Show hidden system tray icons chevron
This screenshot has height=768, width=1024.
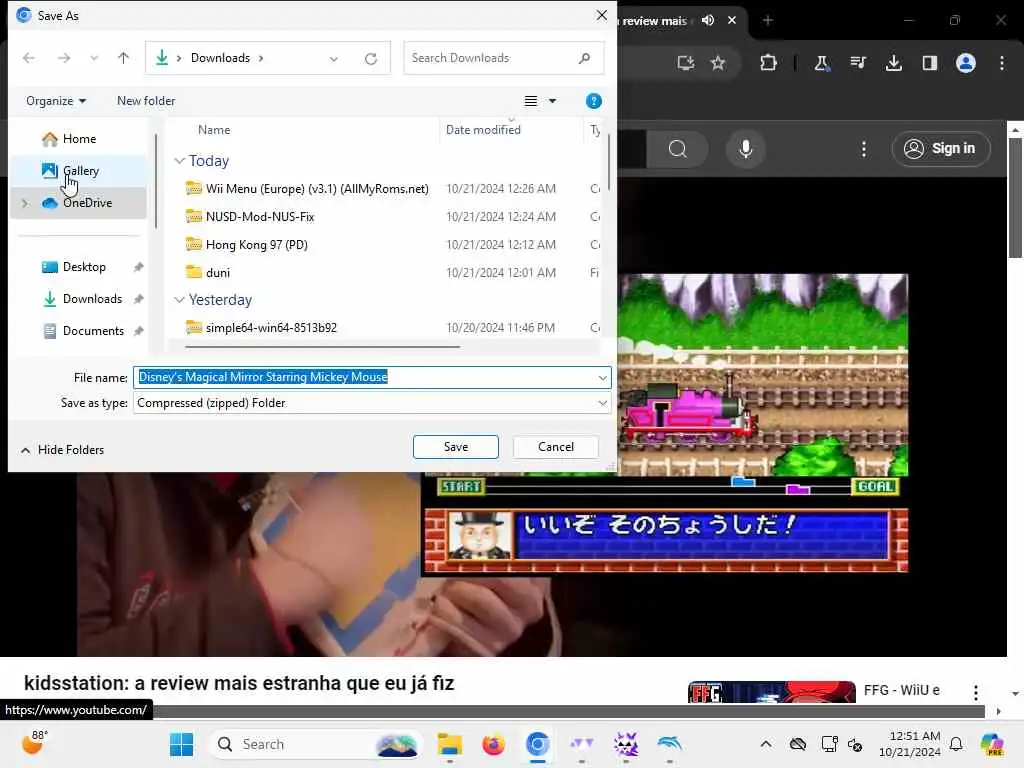(x=765, y=744)
